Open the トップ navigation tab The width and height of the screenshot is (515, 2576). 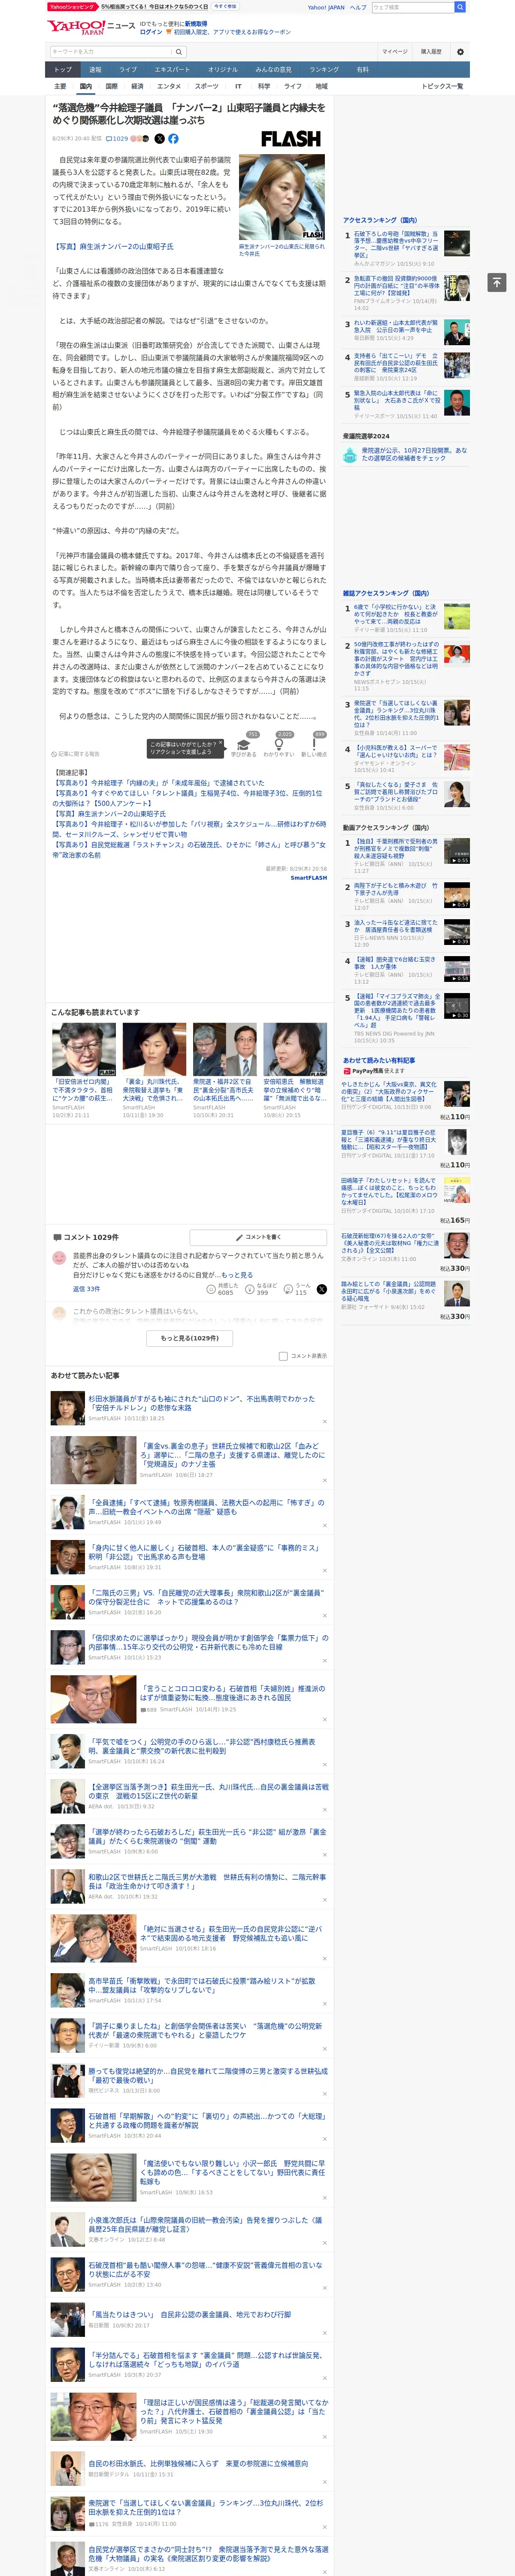point(63,70)
